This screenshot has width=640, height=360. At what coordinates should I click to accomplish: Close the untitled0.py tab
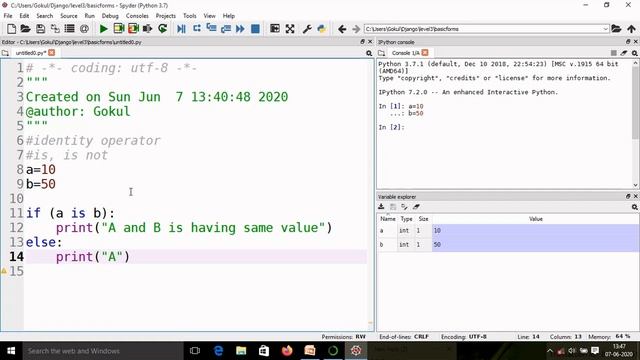(x=51, y=53)
